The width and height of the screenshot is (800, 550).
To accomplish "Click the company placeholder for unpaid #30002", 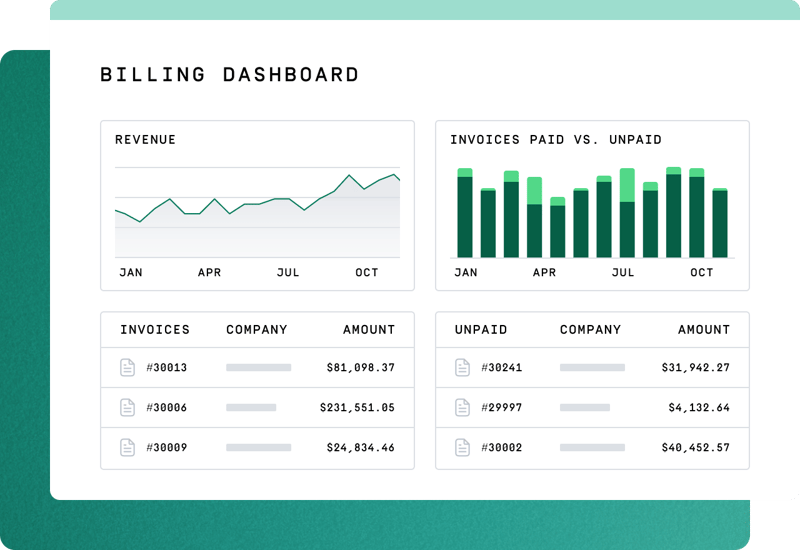I will coord(592,447).
